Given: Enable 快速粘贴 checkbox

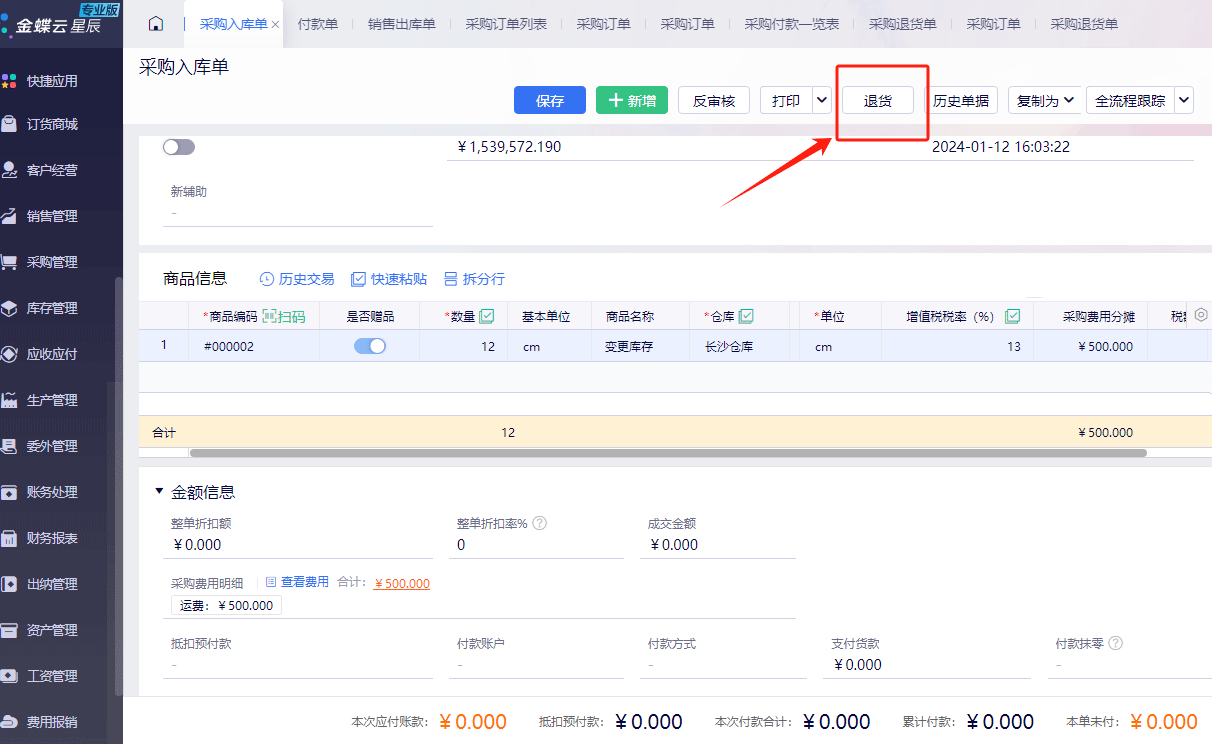Looking at the screenshot, I should point(358,279).
